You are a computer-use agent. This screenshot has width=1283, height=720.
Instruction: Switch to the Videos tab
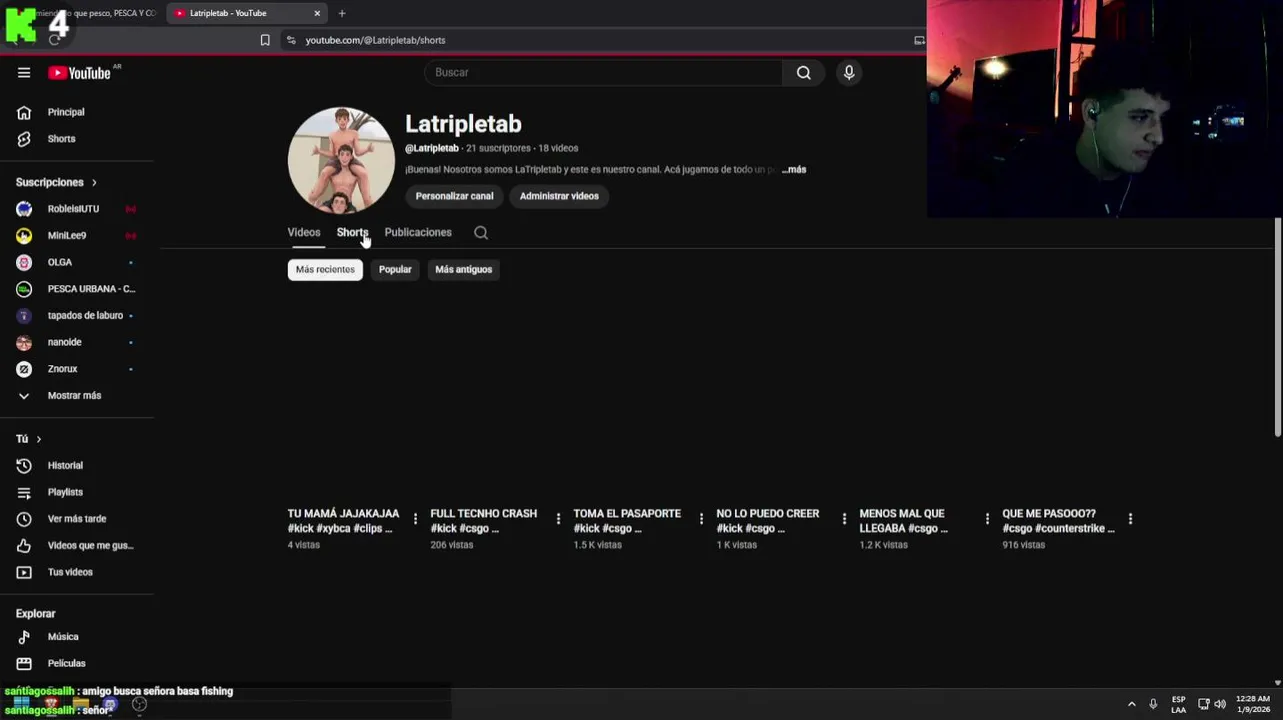point(304,232)
